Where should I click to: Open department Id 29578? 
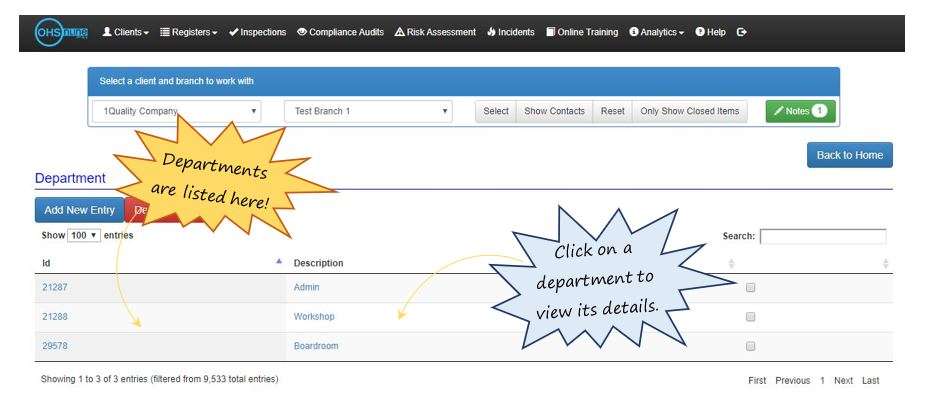[55, 346]
